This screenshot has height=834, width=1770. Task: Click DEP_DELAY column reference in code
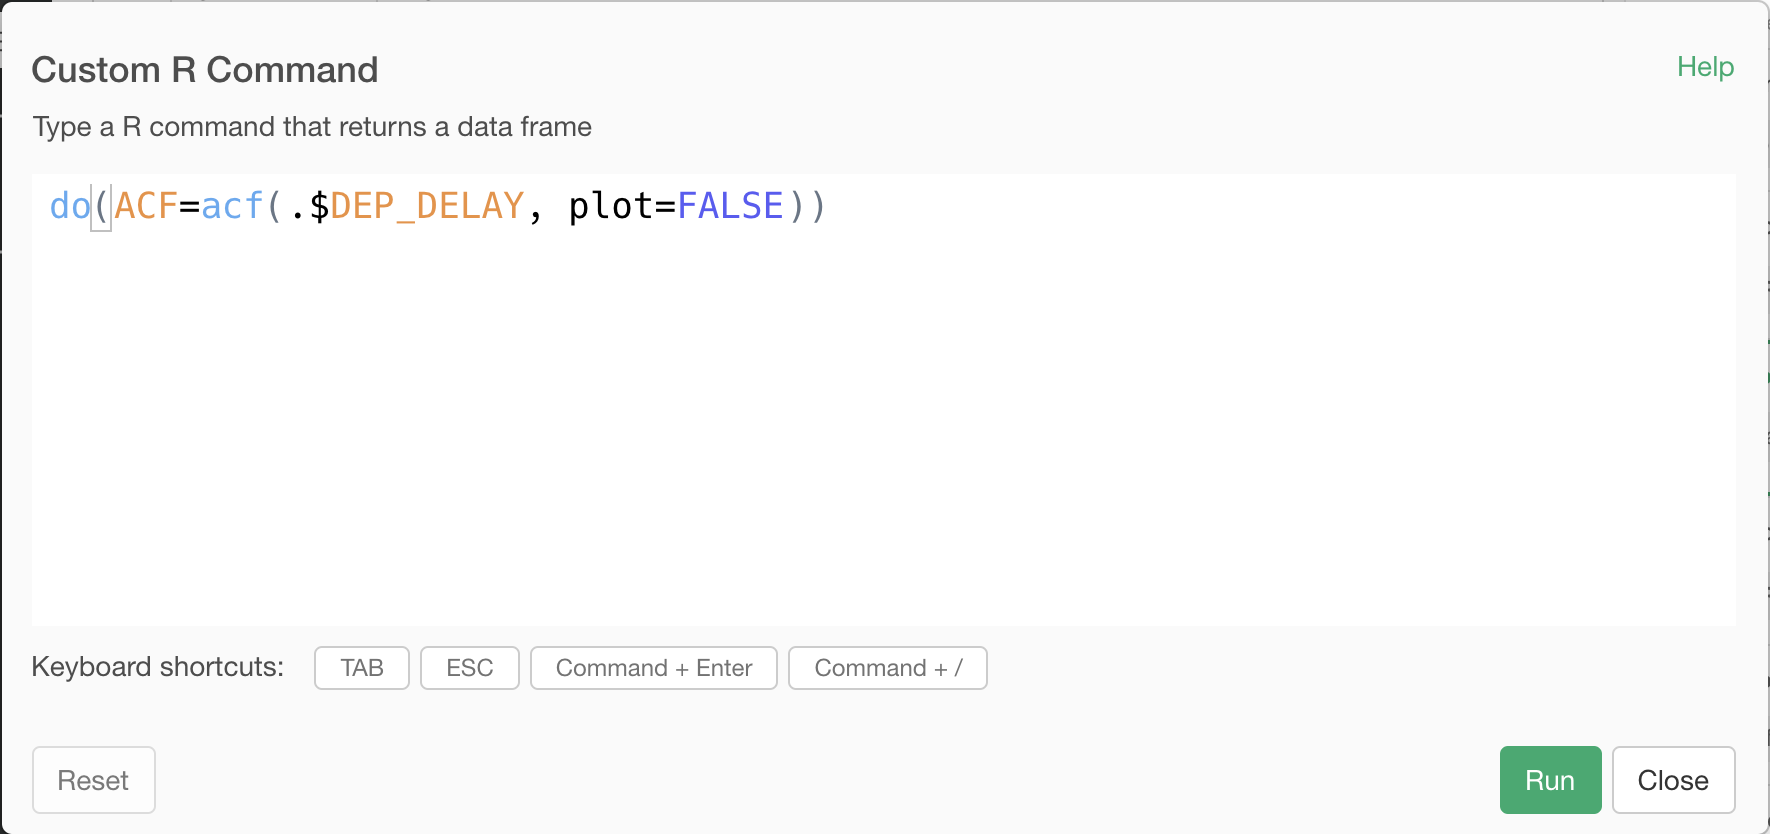coord(427,206)
